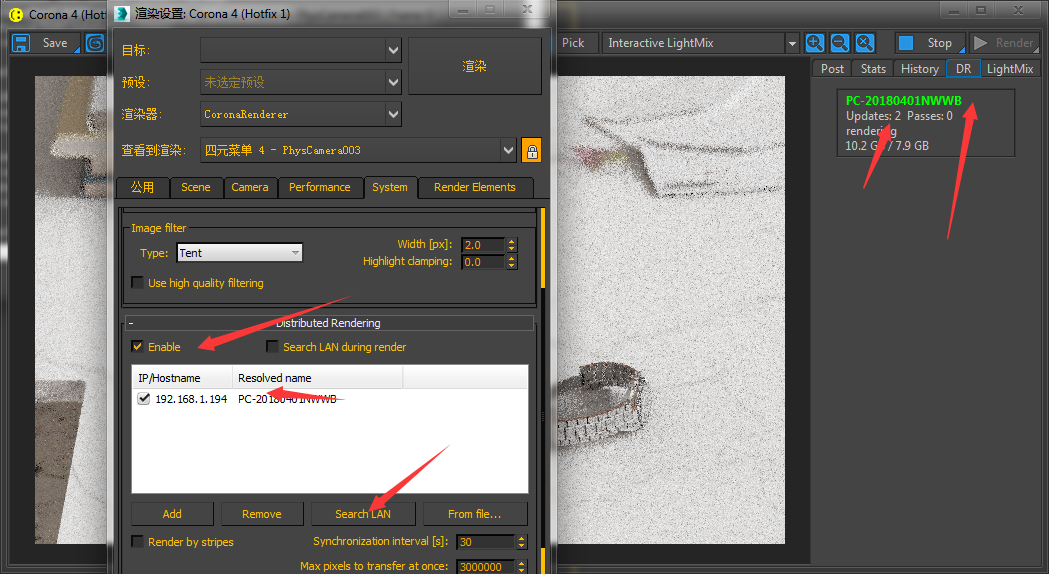
Task: Click the Highlight clamping spinner arrows
Action: [x=512, y=262]
